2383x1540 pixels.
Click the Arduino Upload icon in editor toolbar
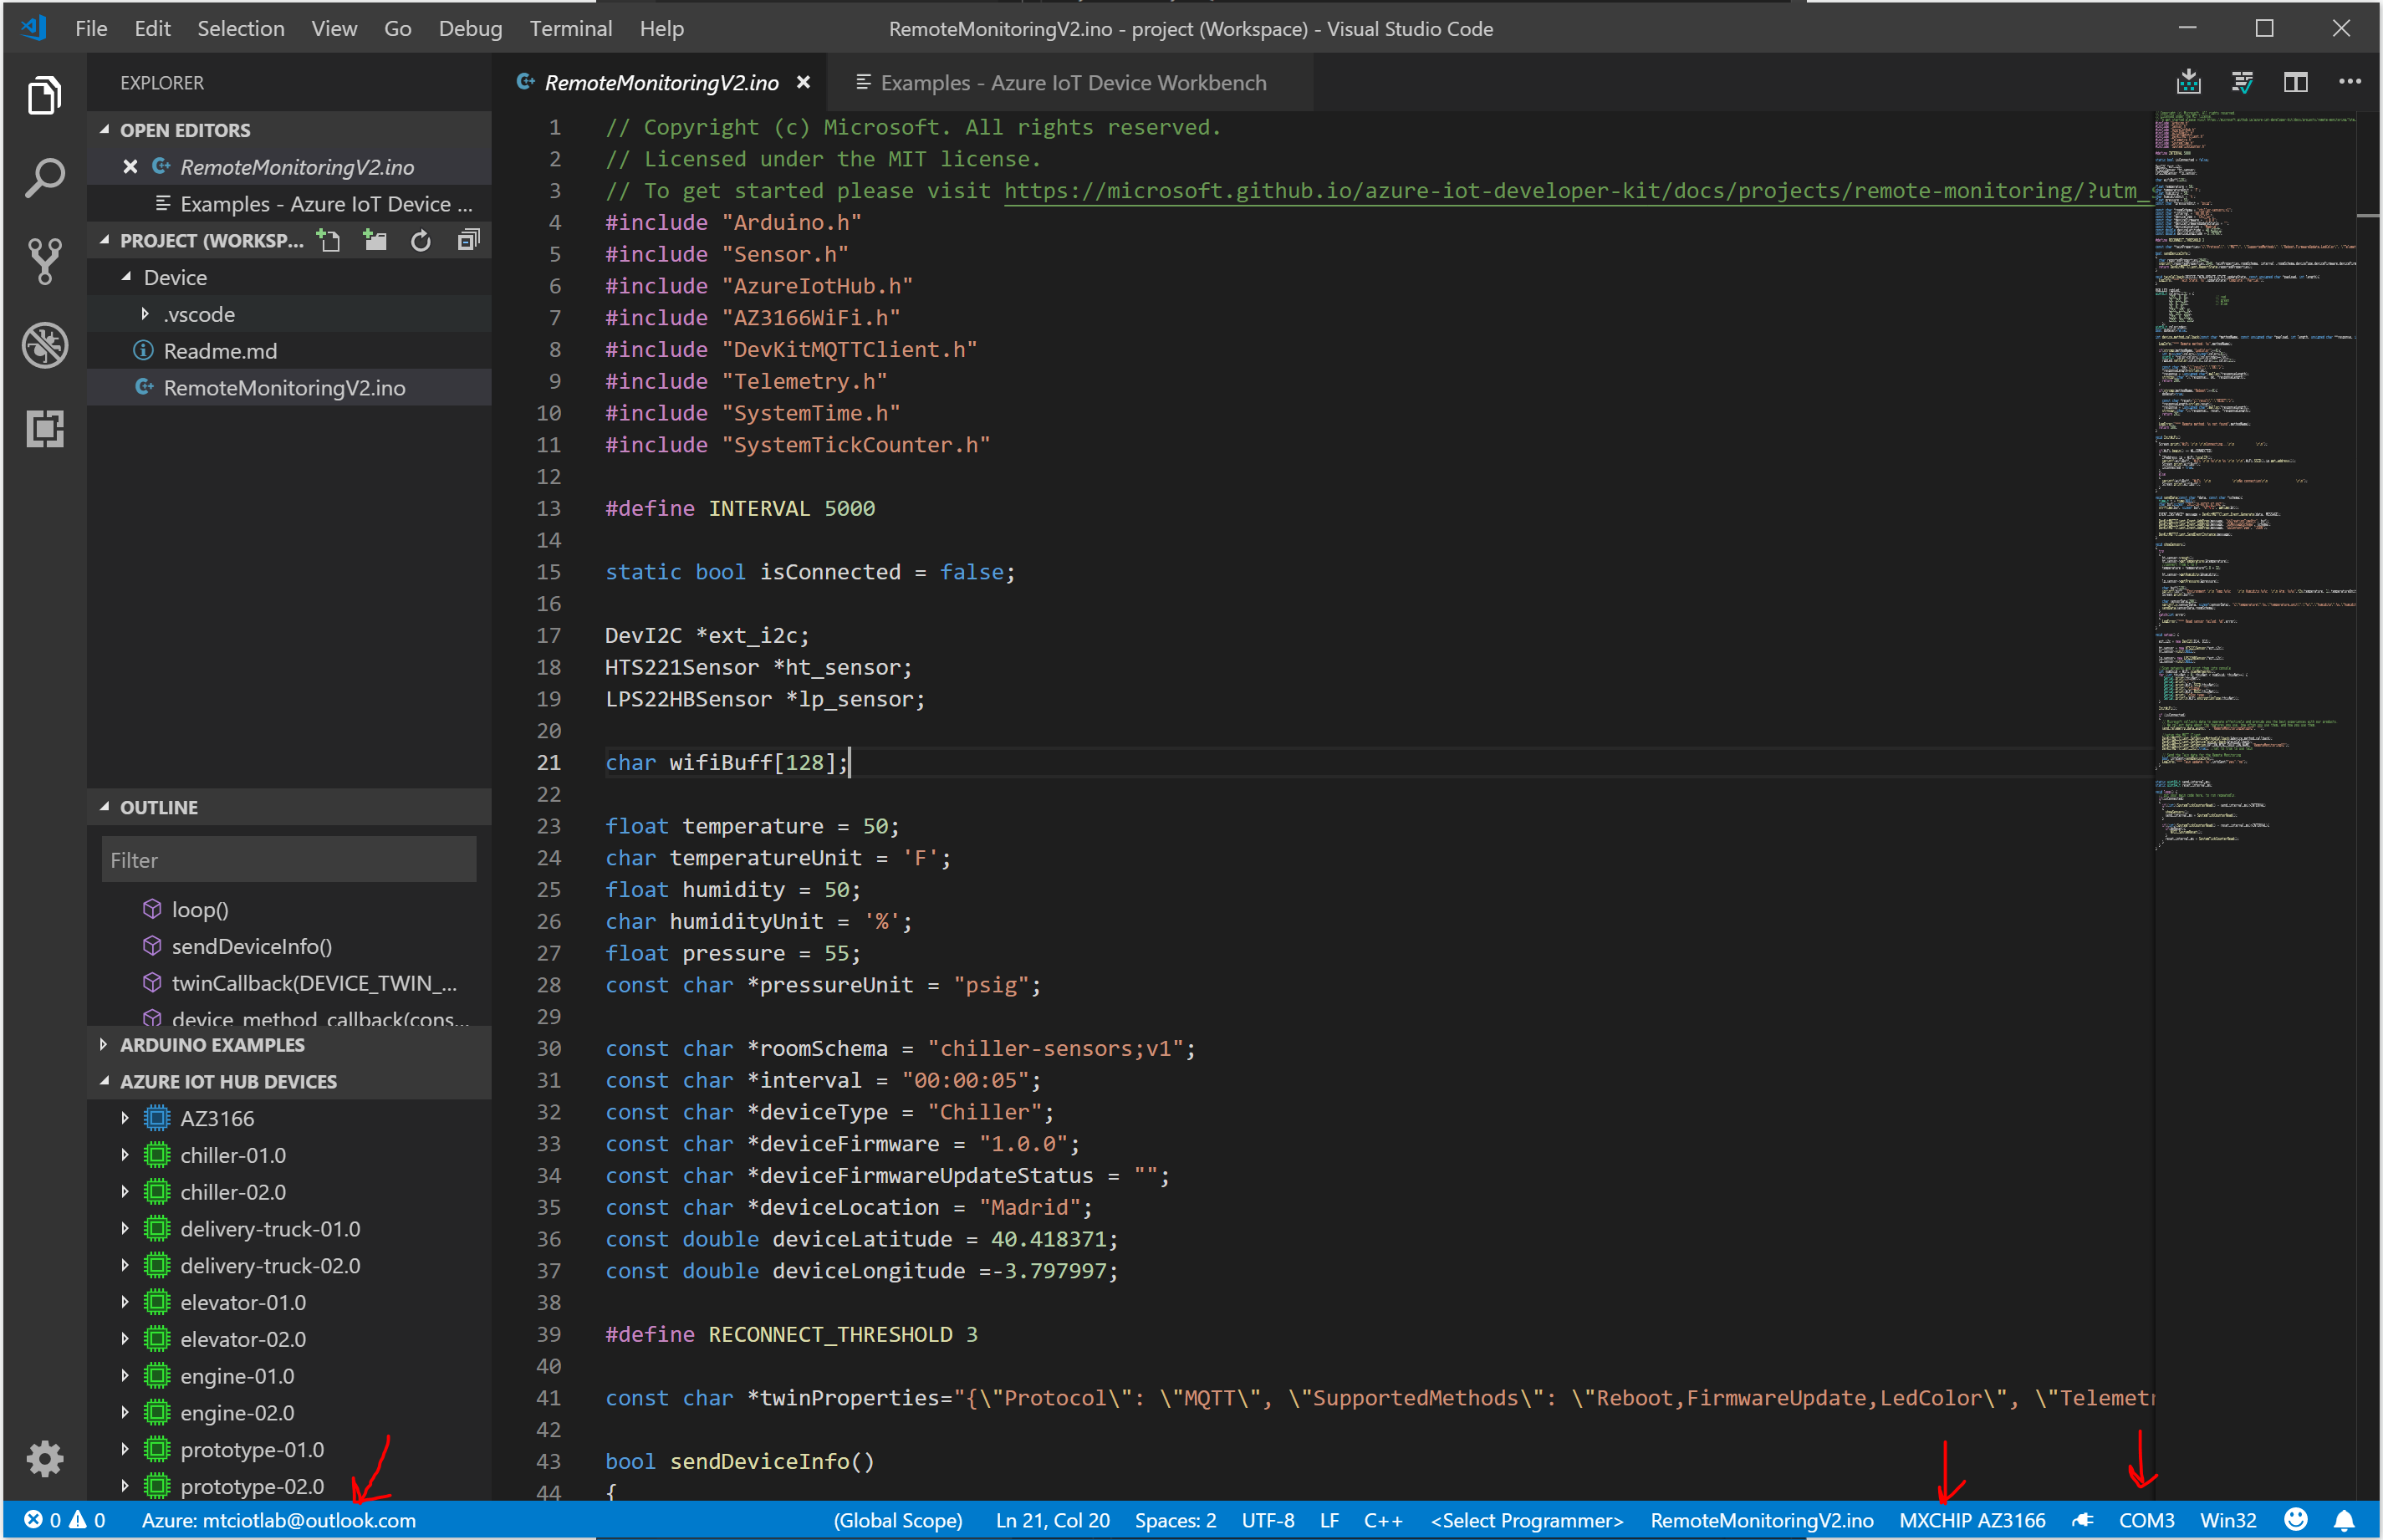click(2189, 82)
